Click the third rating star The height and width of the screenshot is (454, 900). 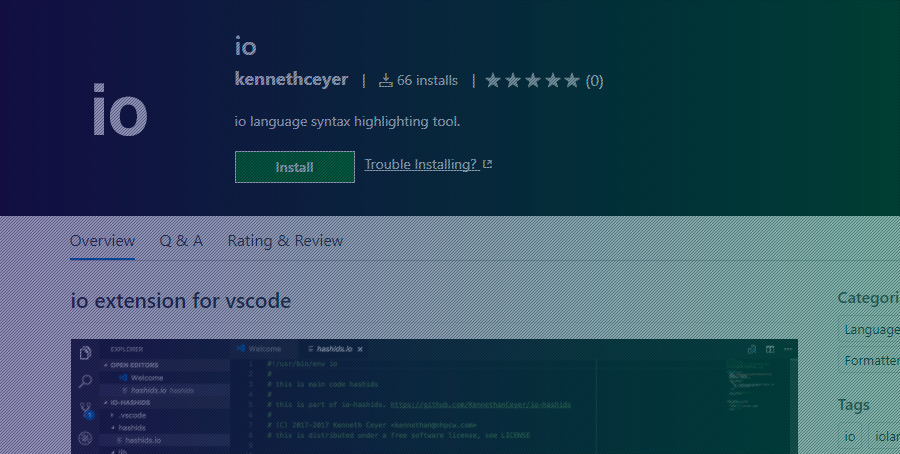pyautogui.click(x=533, y=80)
